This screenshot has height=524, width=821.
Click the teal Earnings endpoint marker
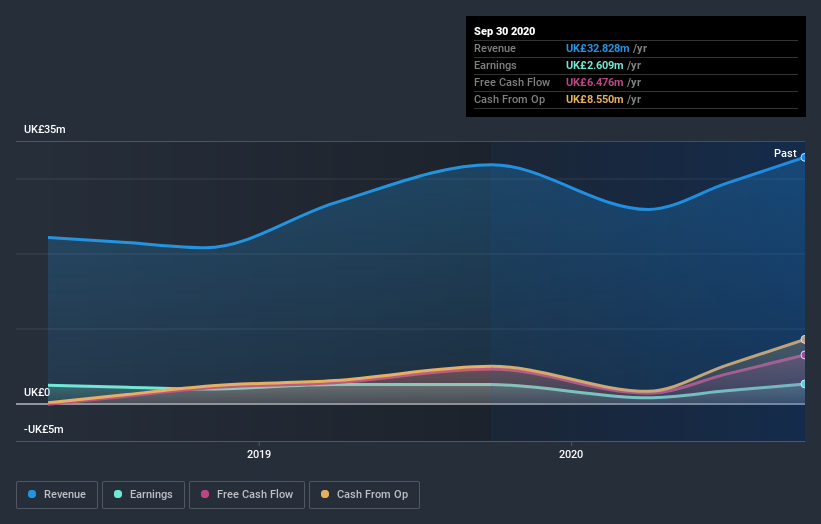click(x=804, y=384)
